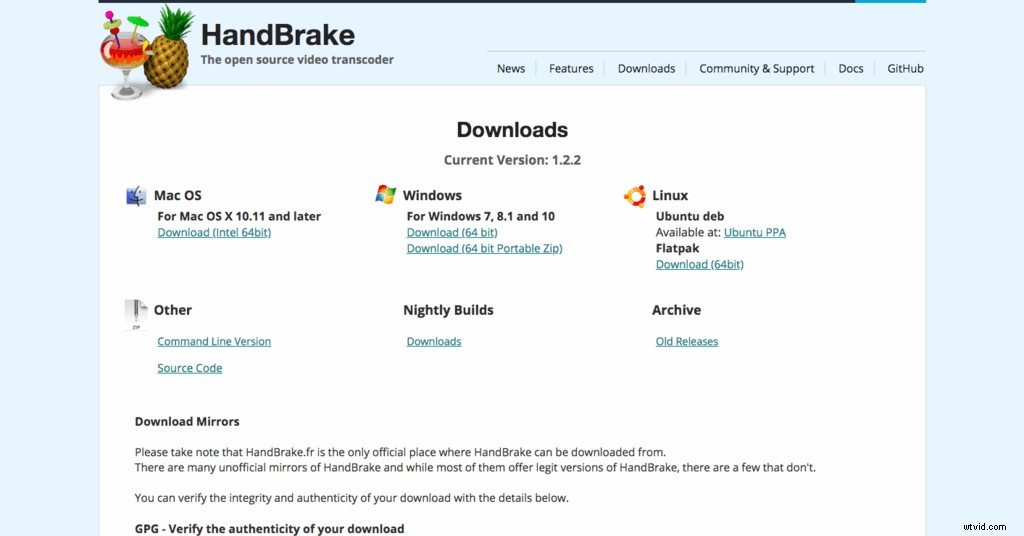Open the Old Releases archive link
The height and width of the screenshot is (536, 1024).
pos(686,342)
